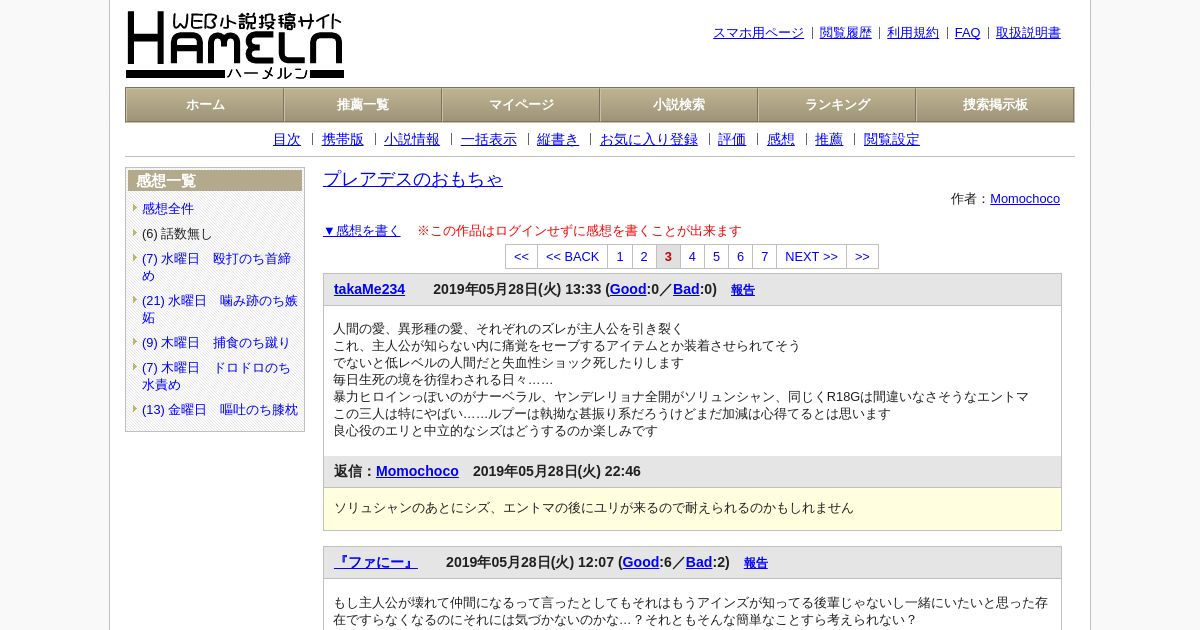Open sidebar item 木曜日 捕食のち蹴り
1200x630 pixels.
coord(216,343)
